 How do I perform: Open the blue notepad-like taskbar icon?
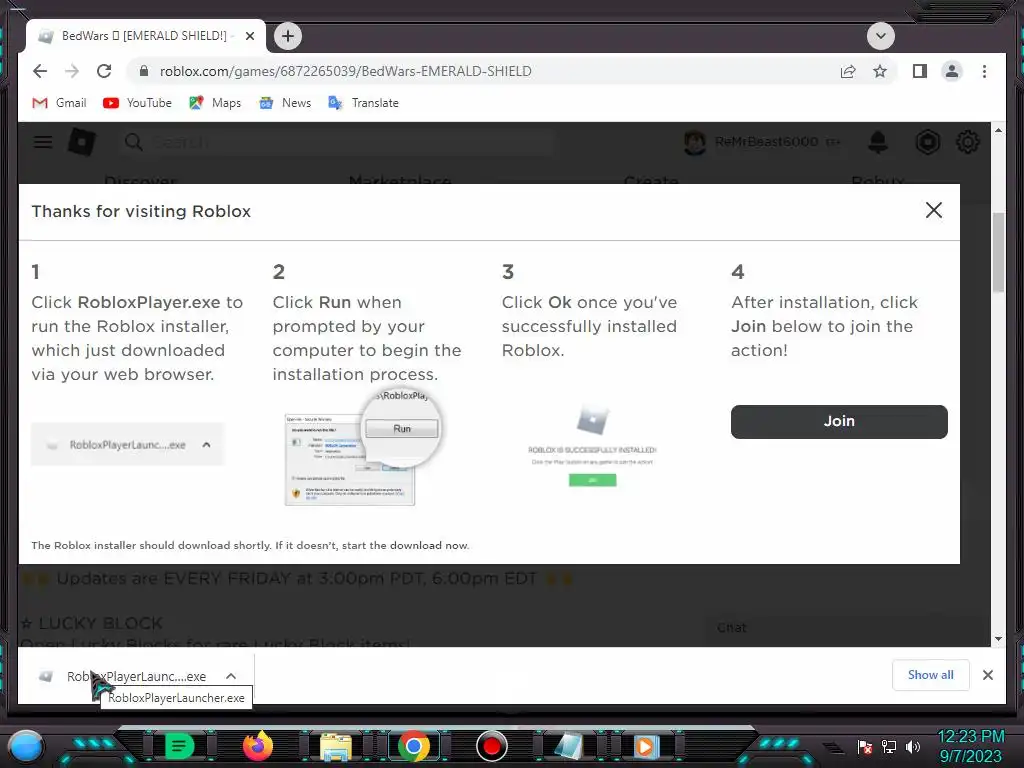point(569,746)
